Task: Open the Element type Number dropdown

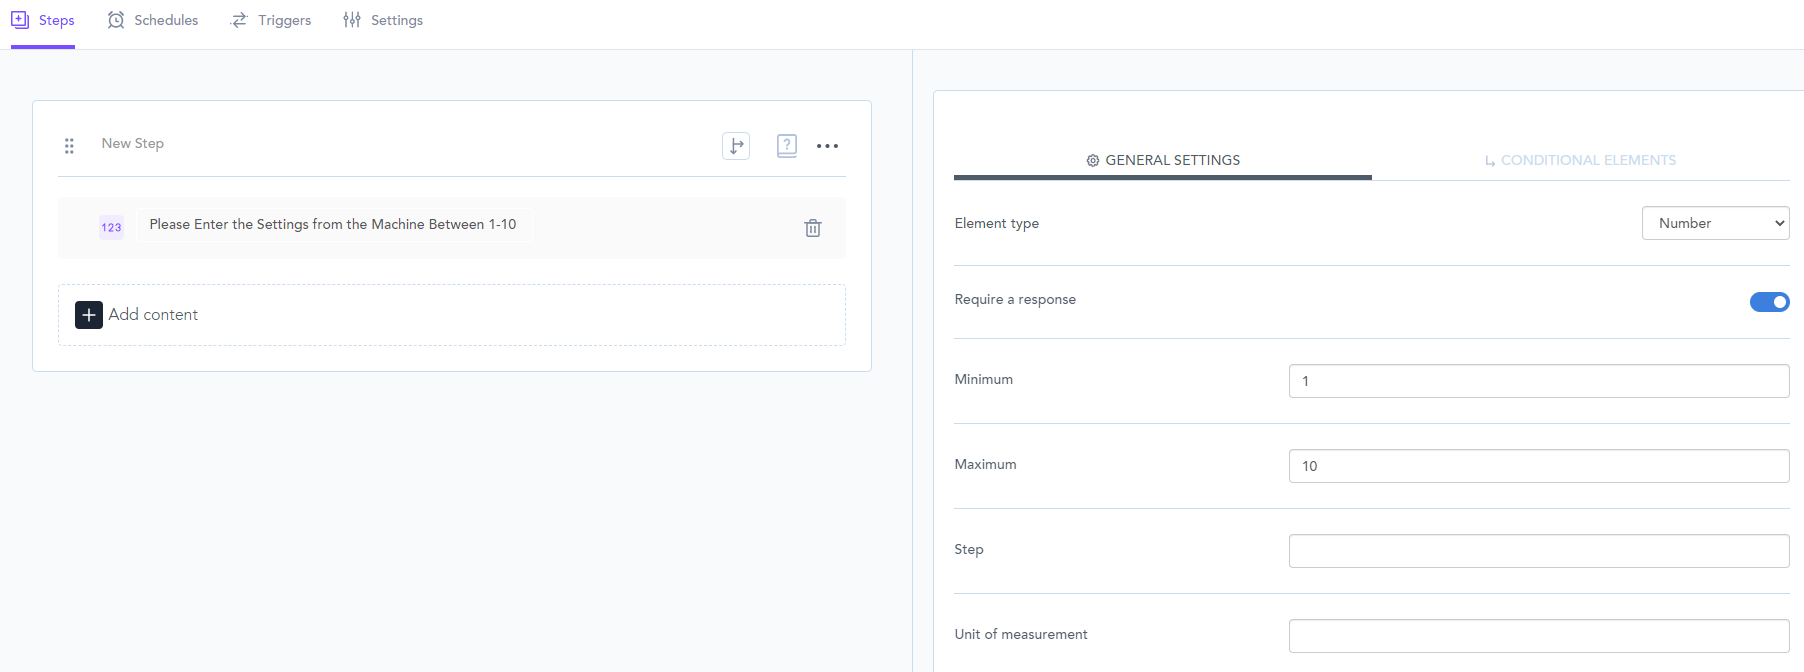Action: [1715, 223]
